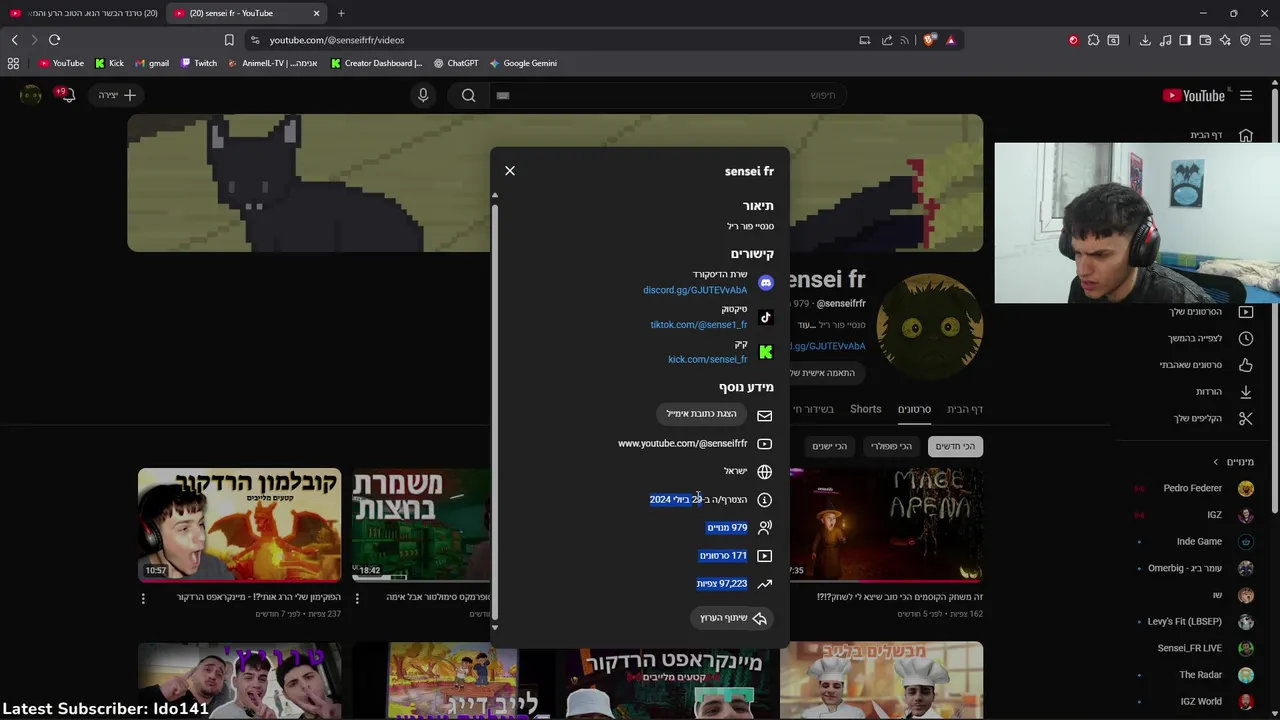Click the address bar URL

tap(337, 40)
